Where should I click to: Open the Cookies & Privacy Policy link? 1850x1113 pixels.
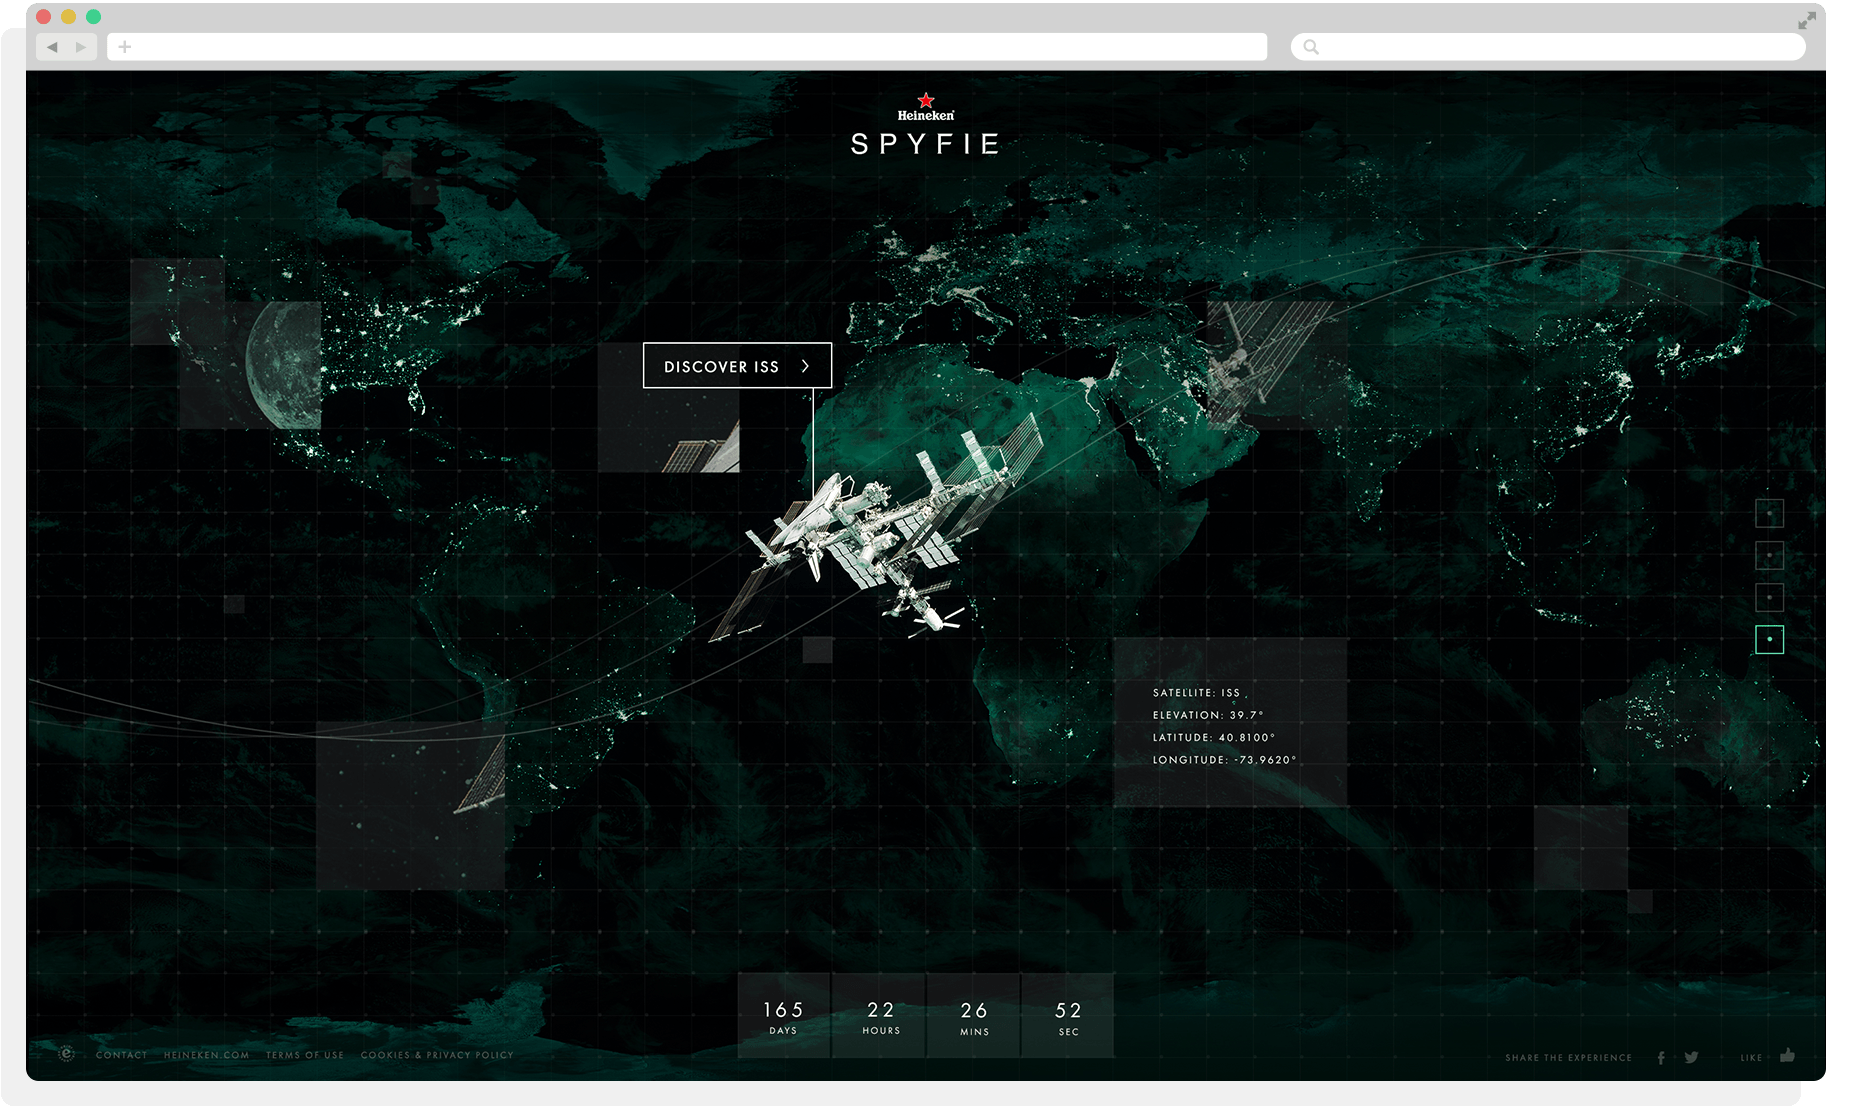click(437, 1055)
